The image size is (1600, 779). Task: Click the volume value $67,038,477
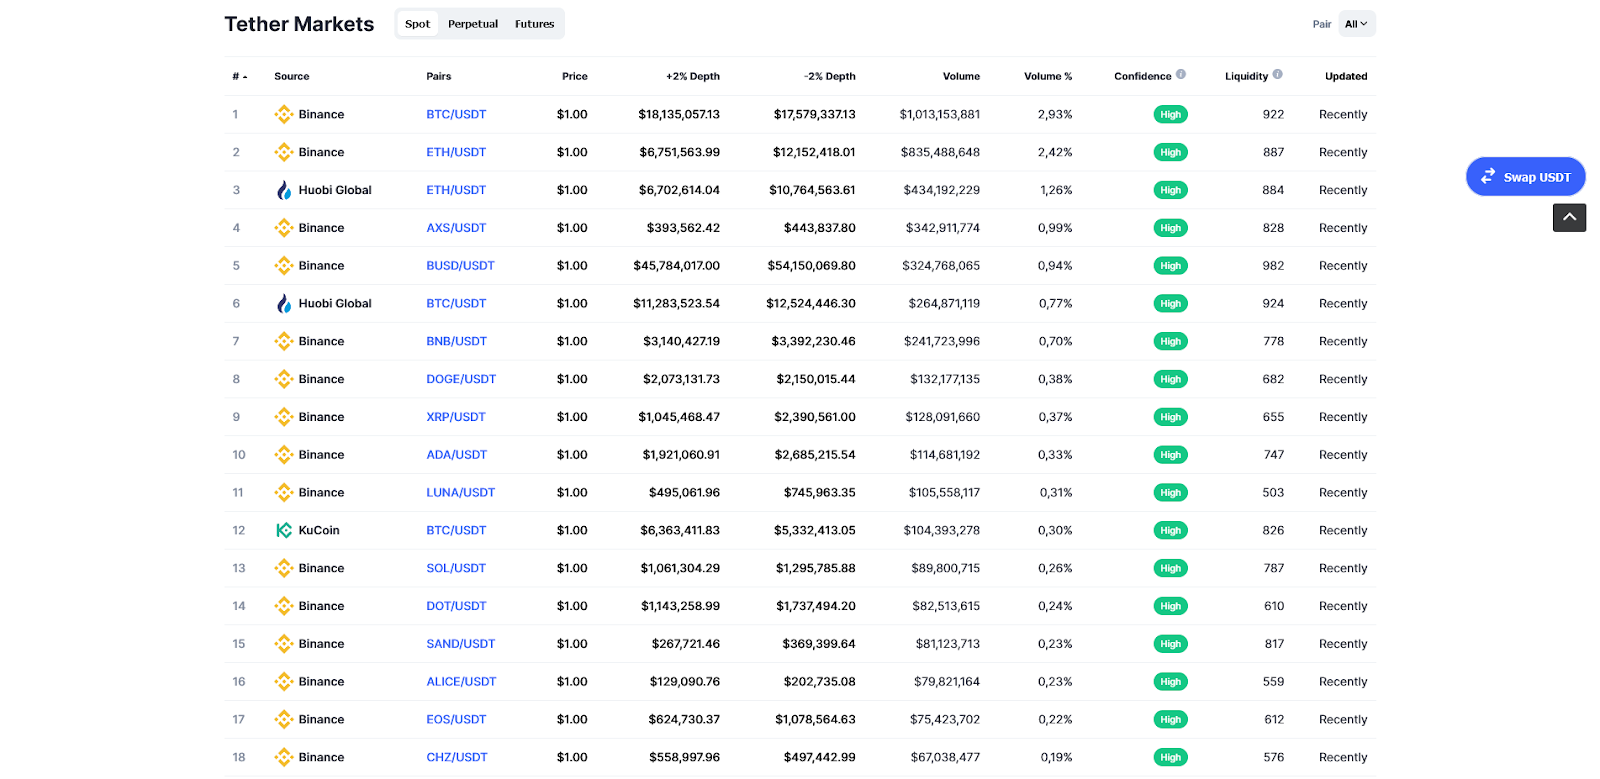tap(945, 757)
